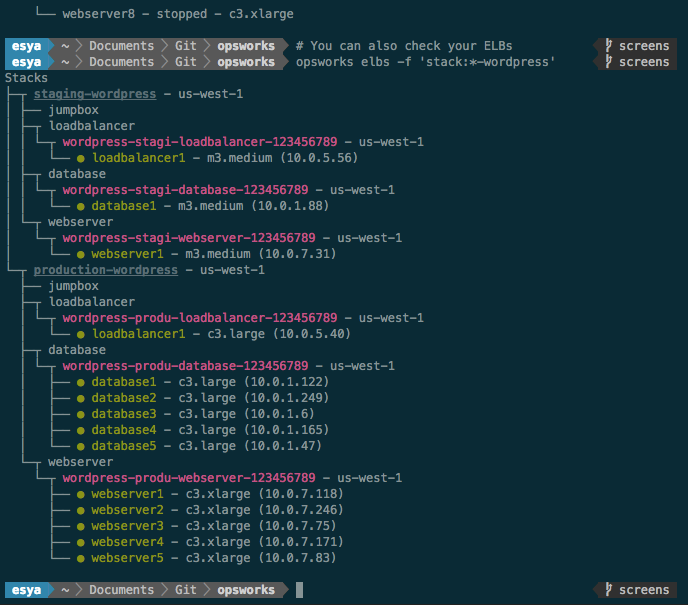The image size is (688, 605).
Task: Click status dot beside staging database1 m3.medium
Action: [81, 207]
